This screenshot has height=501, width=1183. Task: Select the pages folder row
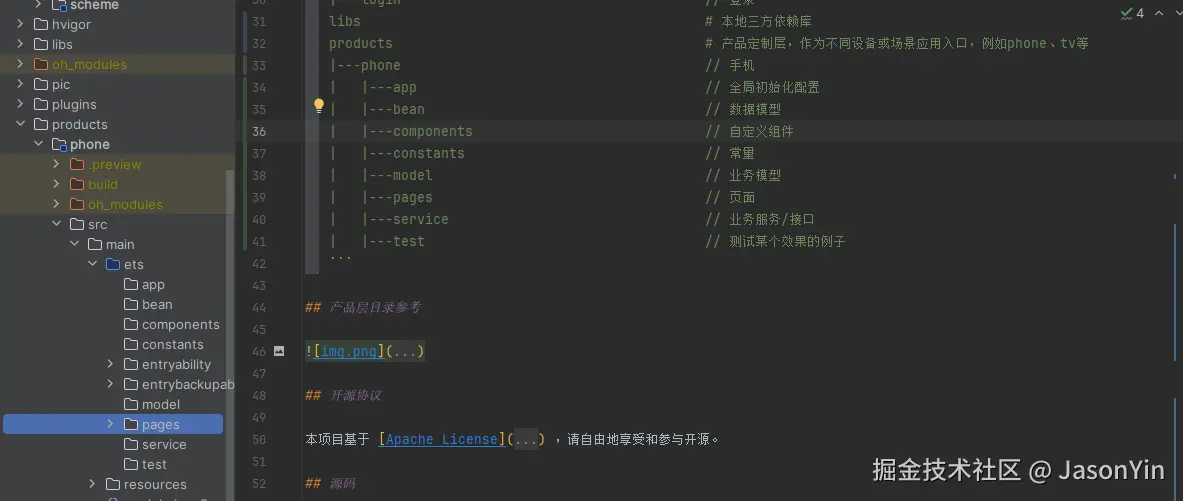click(x=113, y=424)
